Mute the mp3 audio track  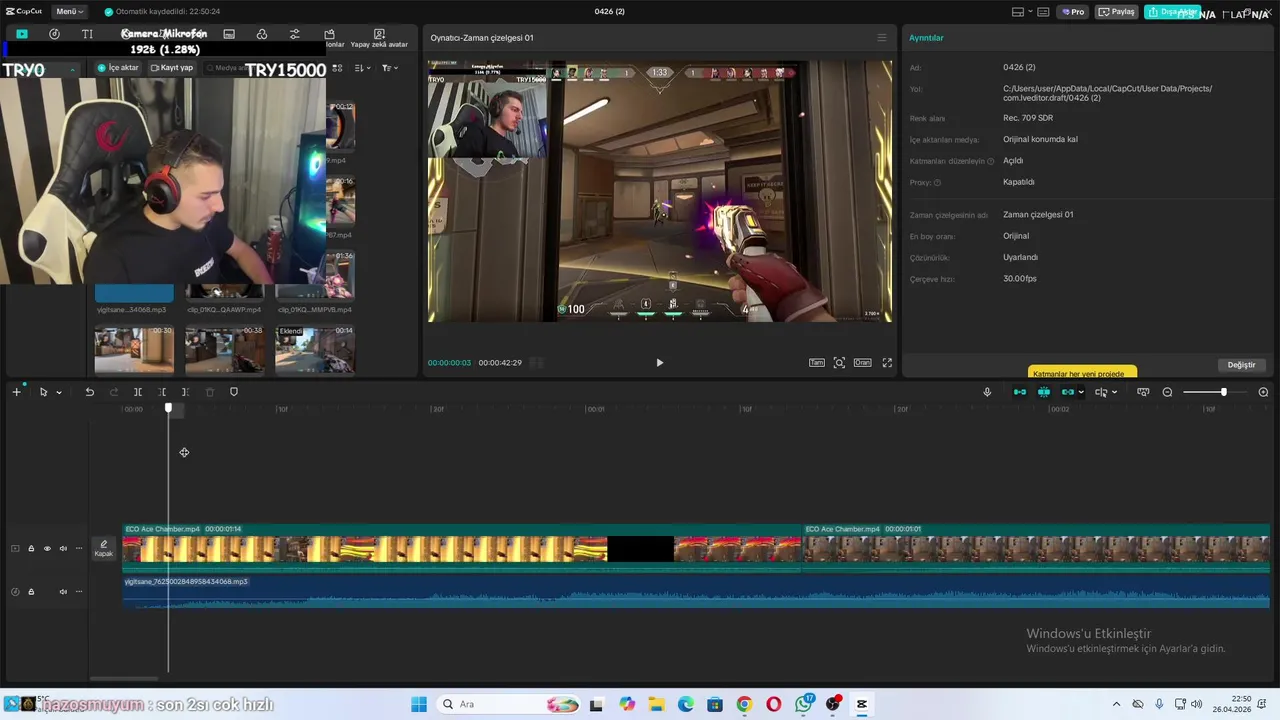pos(63,591)
